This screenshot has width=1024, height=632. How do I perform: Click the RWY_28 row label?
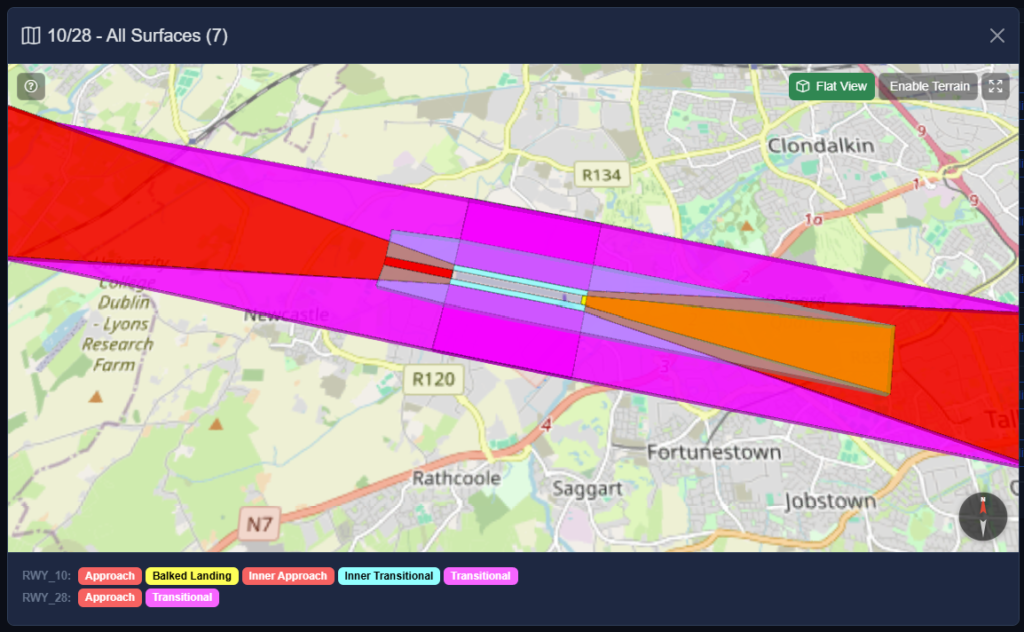click(46, 597)
